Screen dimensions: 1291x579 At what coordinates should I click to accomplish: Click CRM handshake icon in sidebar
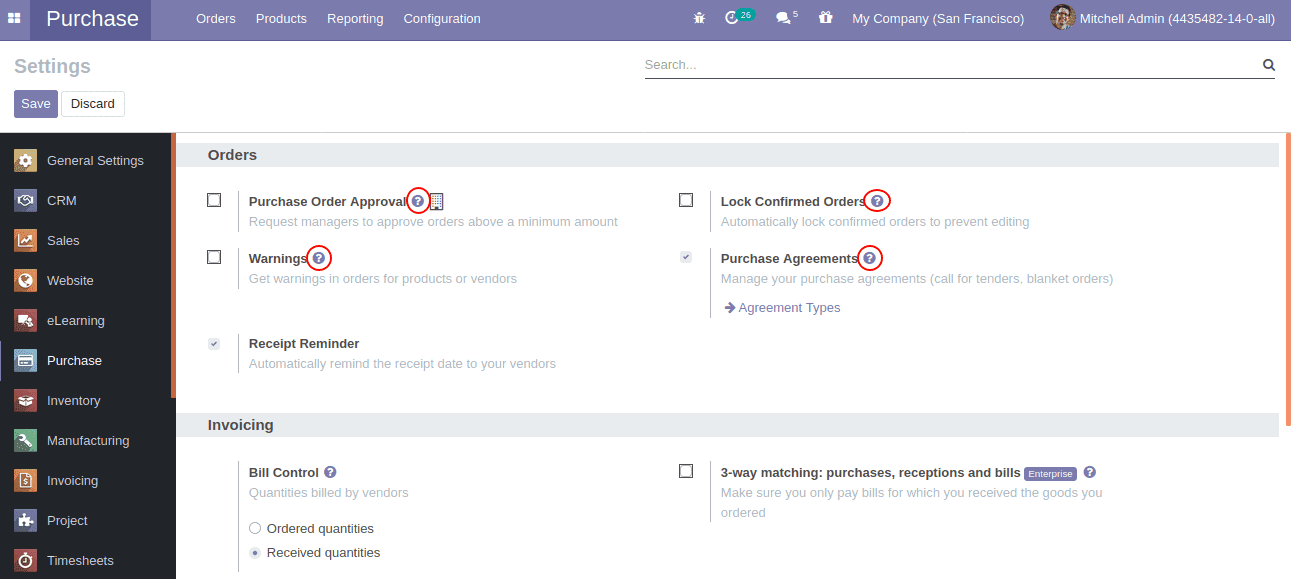26,200
